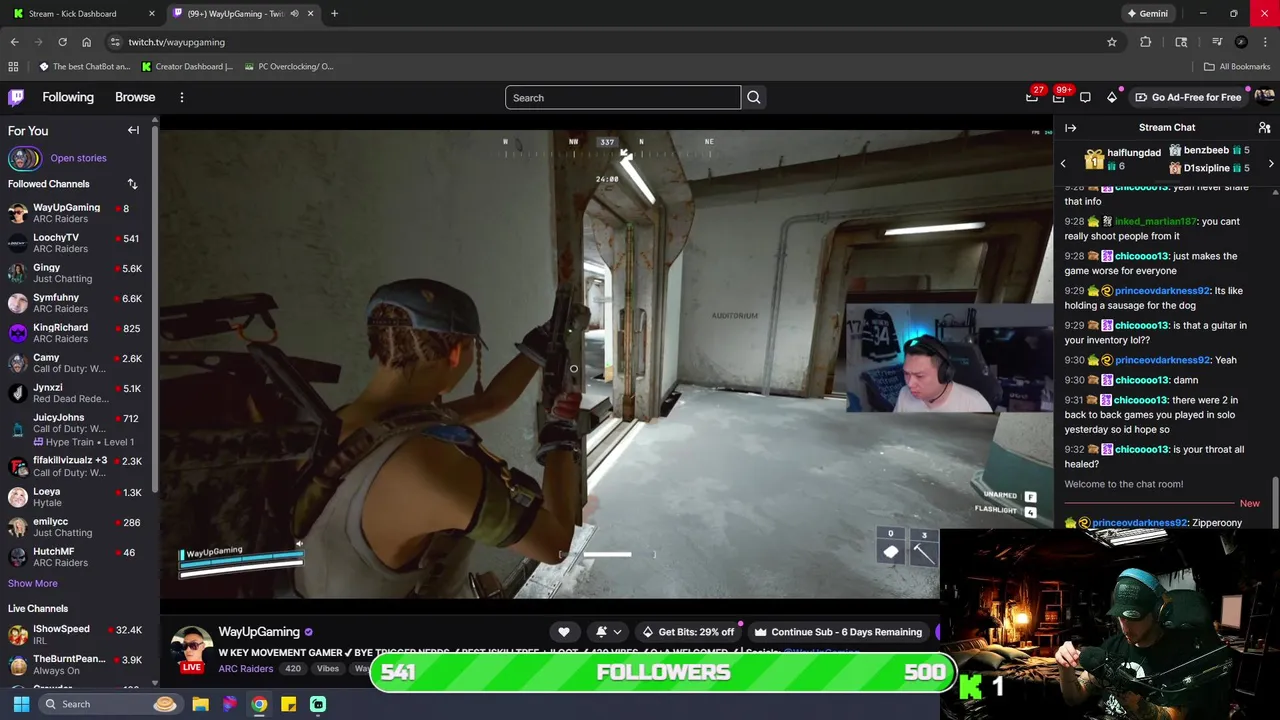Open TheBurntPeanut live channel
The image size is (1280, 720).
pyautogui.click(x=75, y=664)
